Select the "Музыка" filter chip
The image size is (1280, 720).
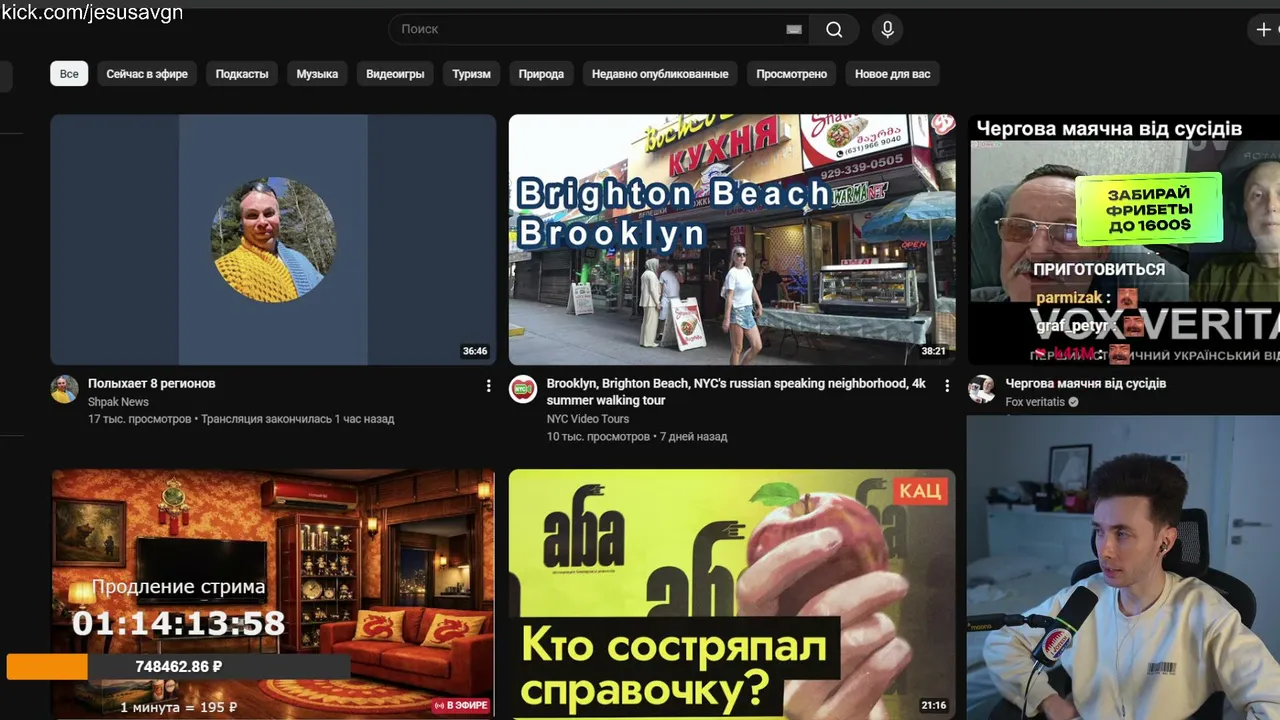[317, 74]
